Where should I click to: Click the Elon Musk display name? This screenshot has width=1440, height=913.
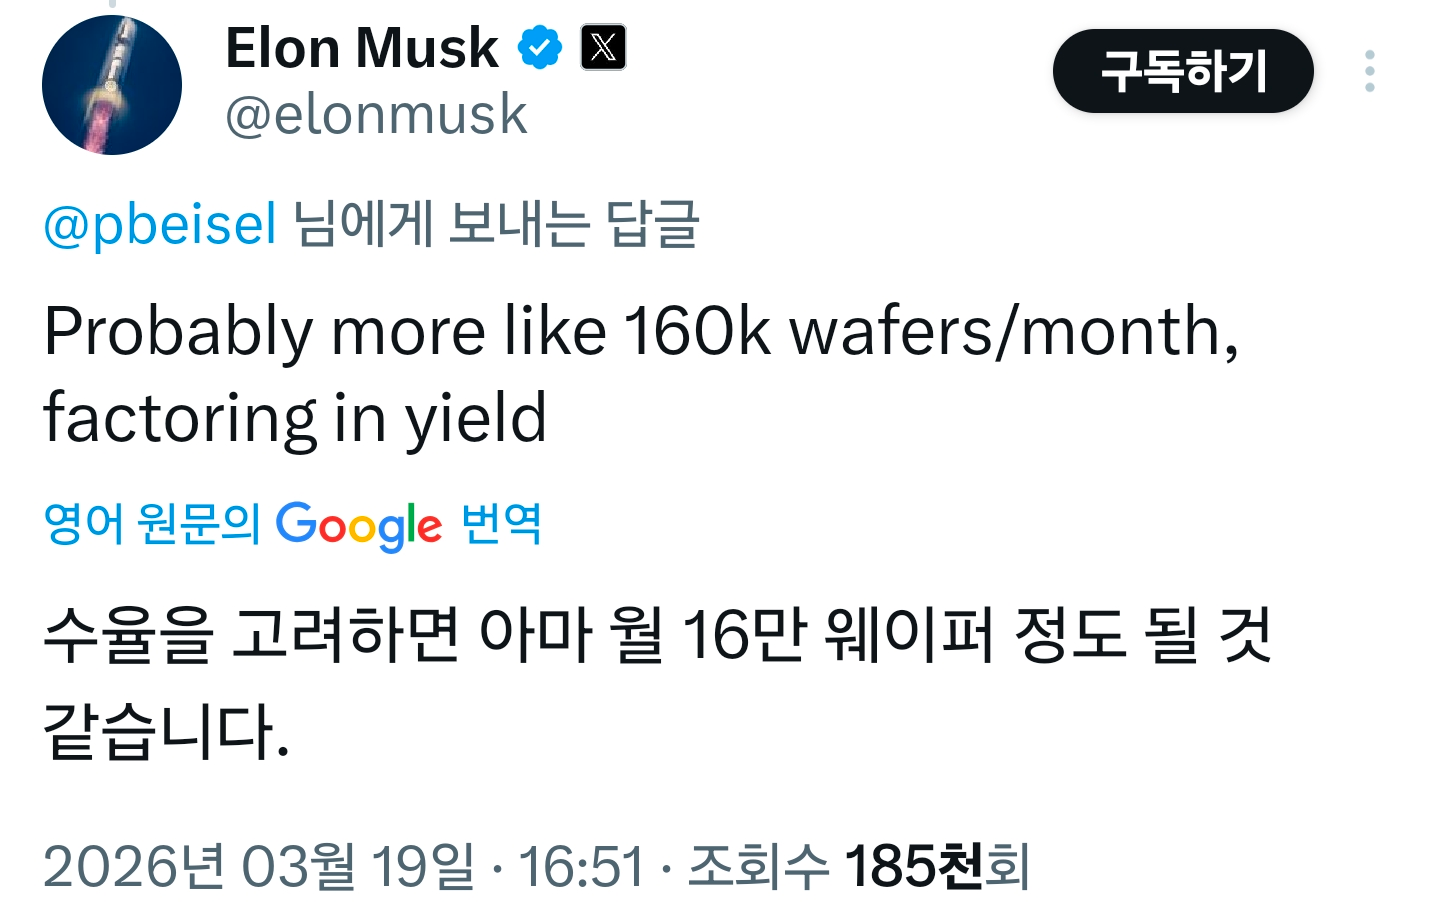click(x=362, y=48)
